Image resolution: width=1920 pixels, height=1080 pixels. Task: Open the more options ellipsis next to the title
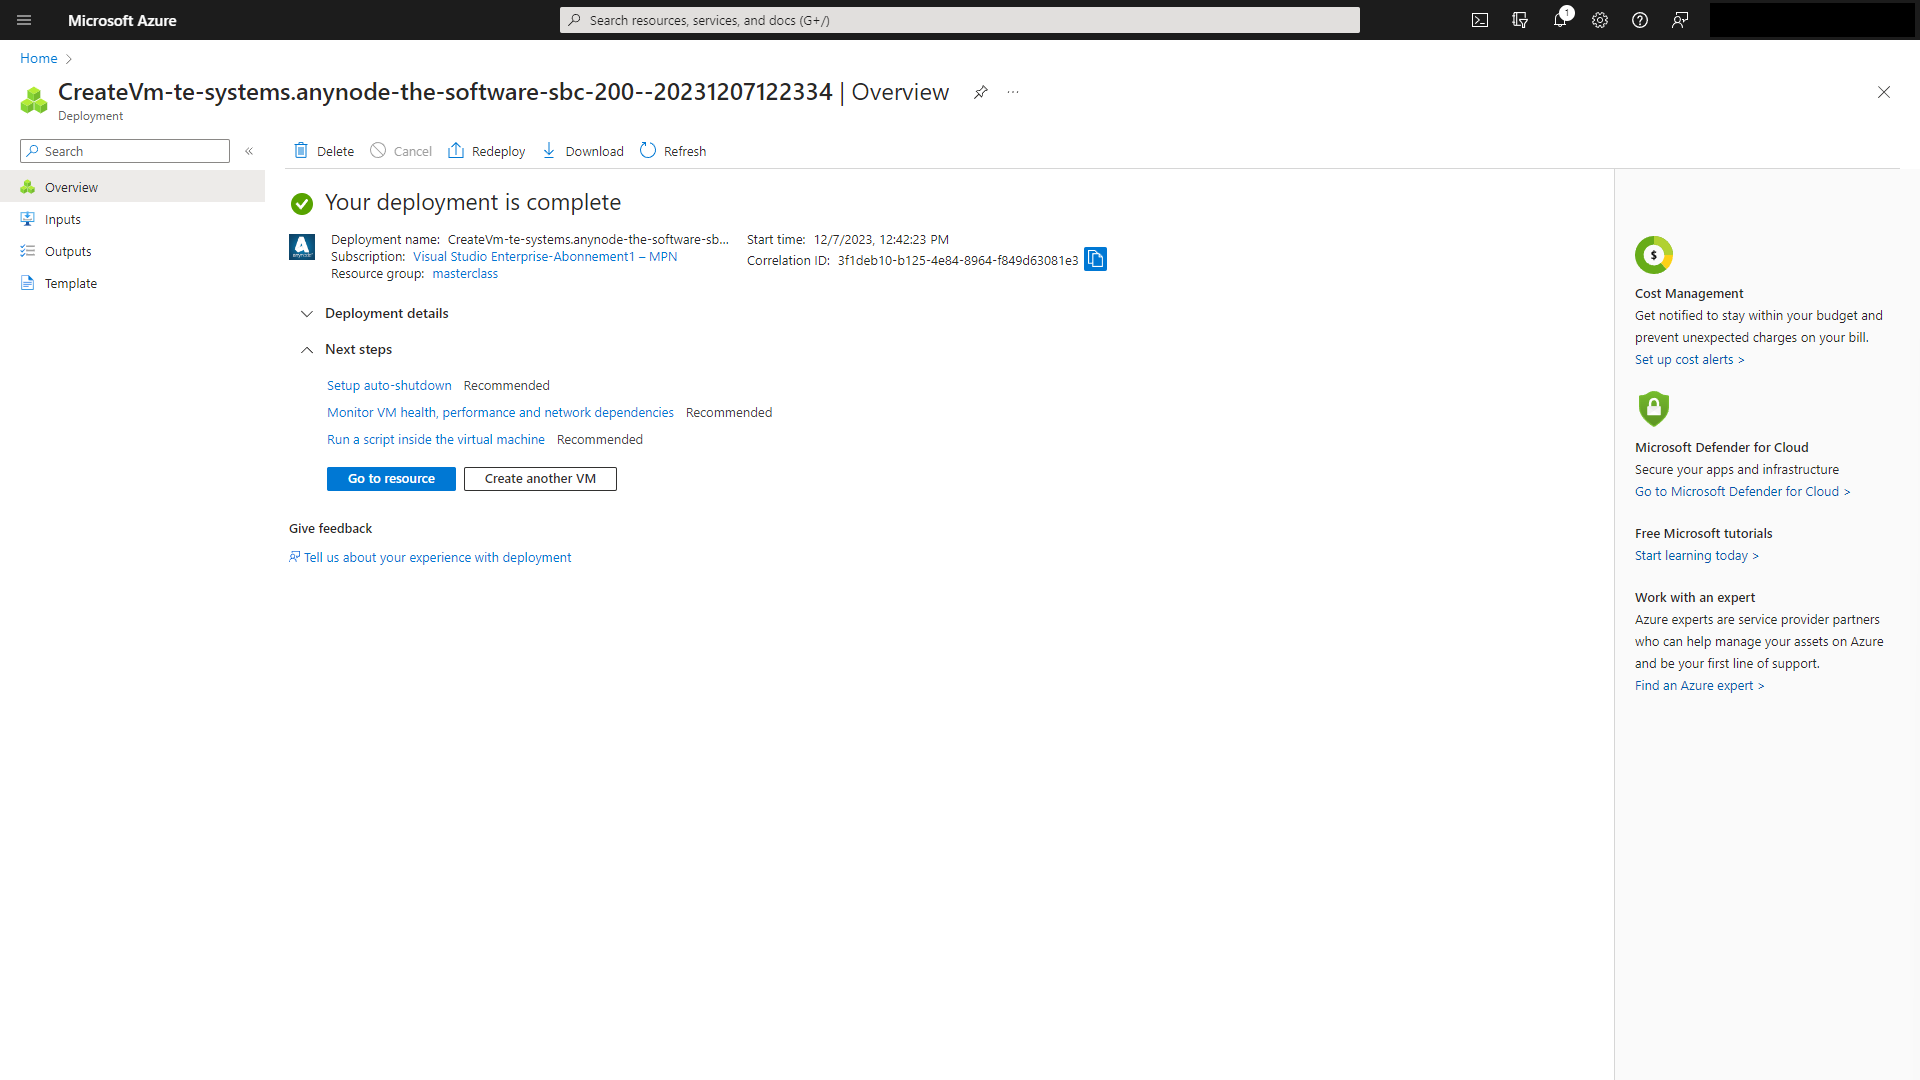tap(1013, 92)
